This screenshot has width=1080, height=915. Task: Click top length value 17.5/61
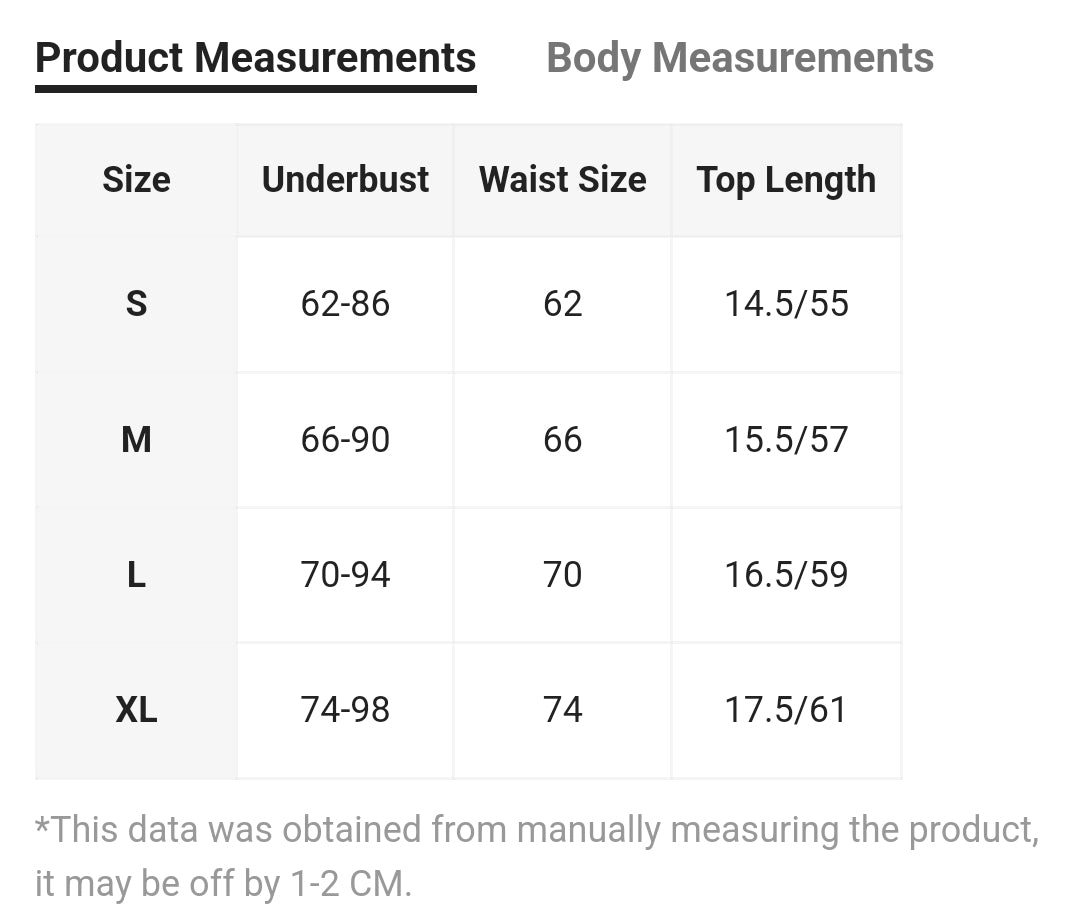[786, 710]
